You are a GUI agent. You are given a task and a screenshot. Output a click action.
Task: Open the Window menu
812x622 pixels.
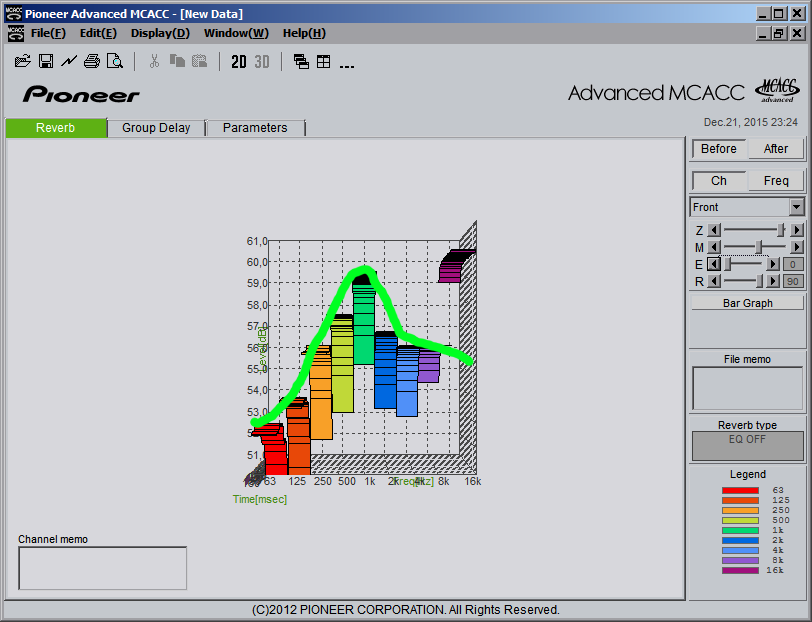[x=236, y=33]
